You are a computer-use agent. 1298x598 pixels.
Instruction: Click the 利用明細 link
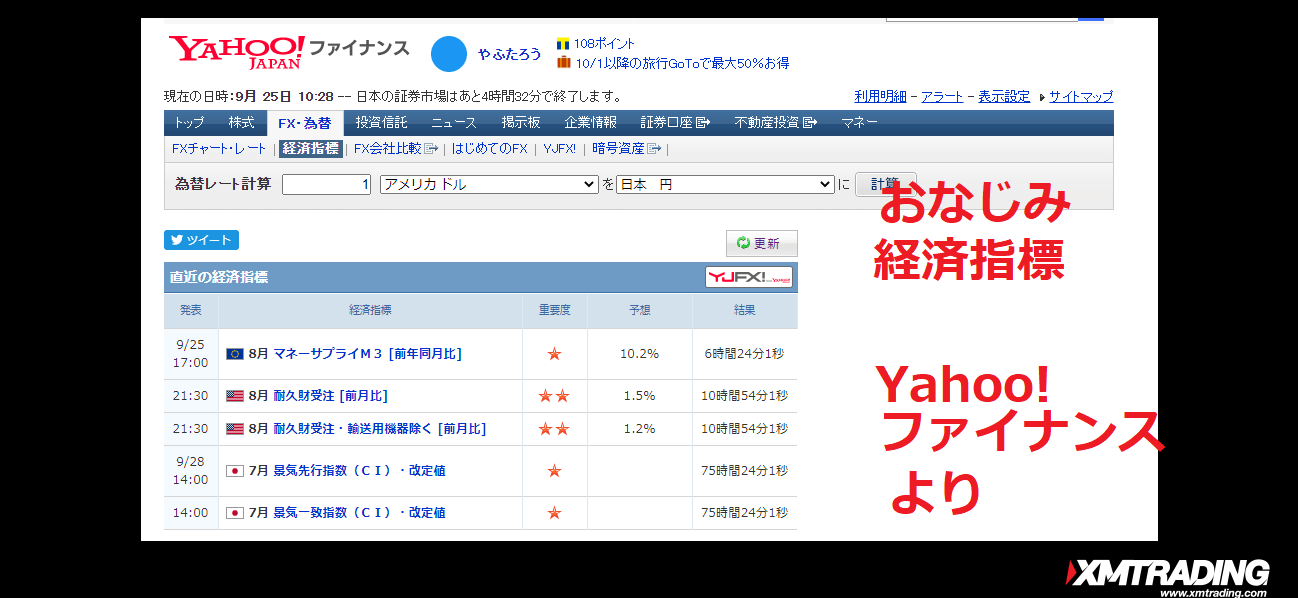pos(880,97)
